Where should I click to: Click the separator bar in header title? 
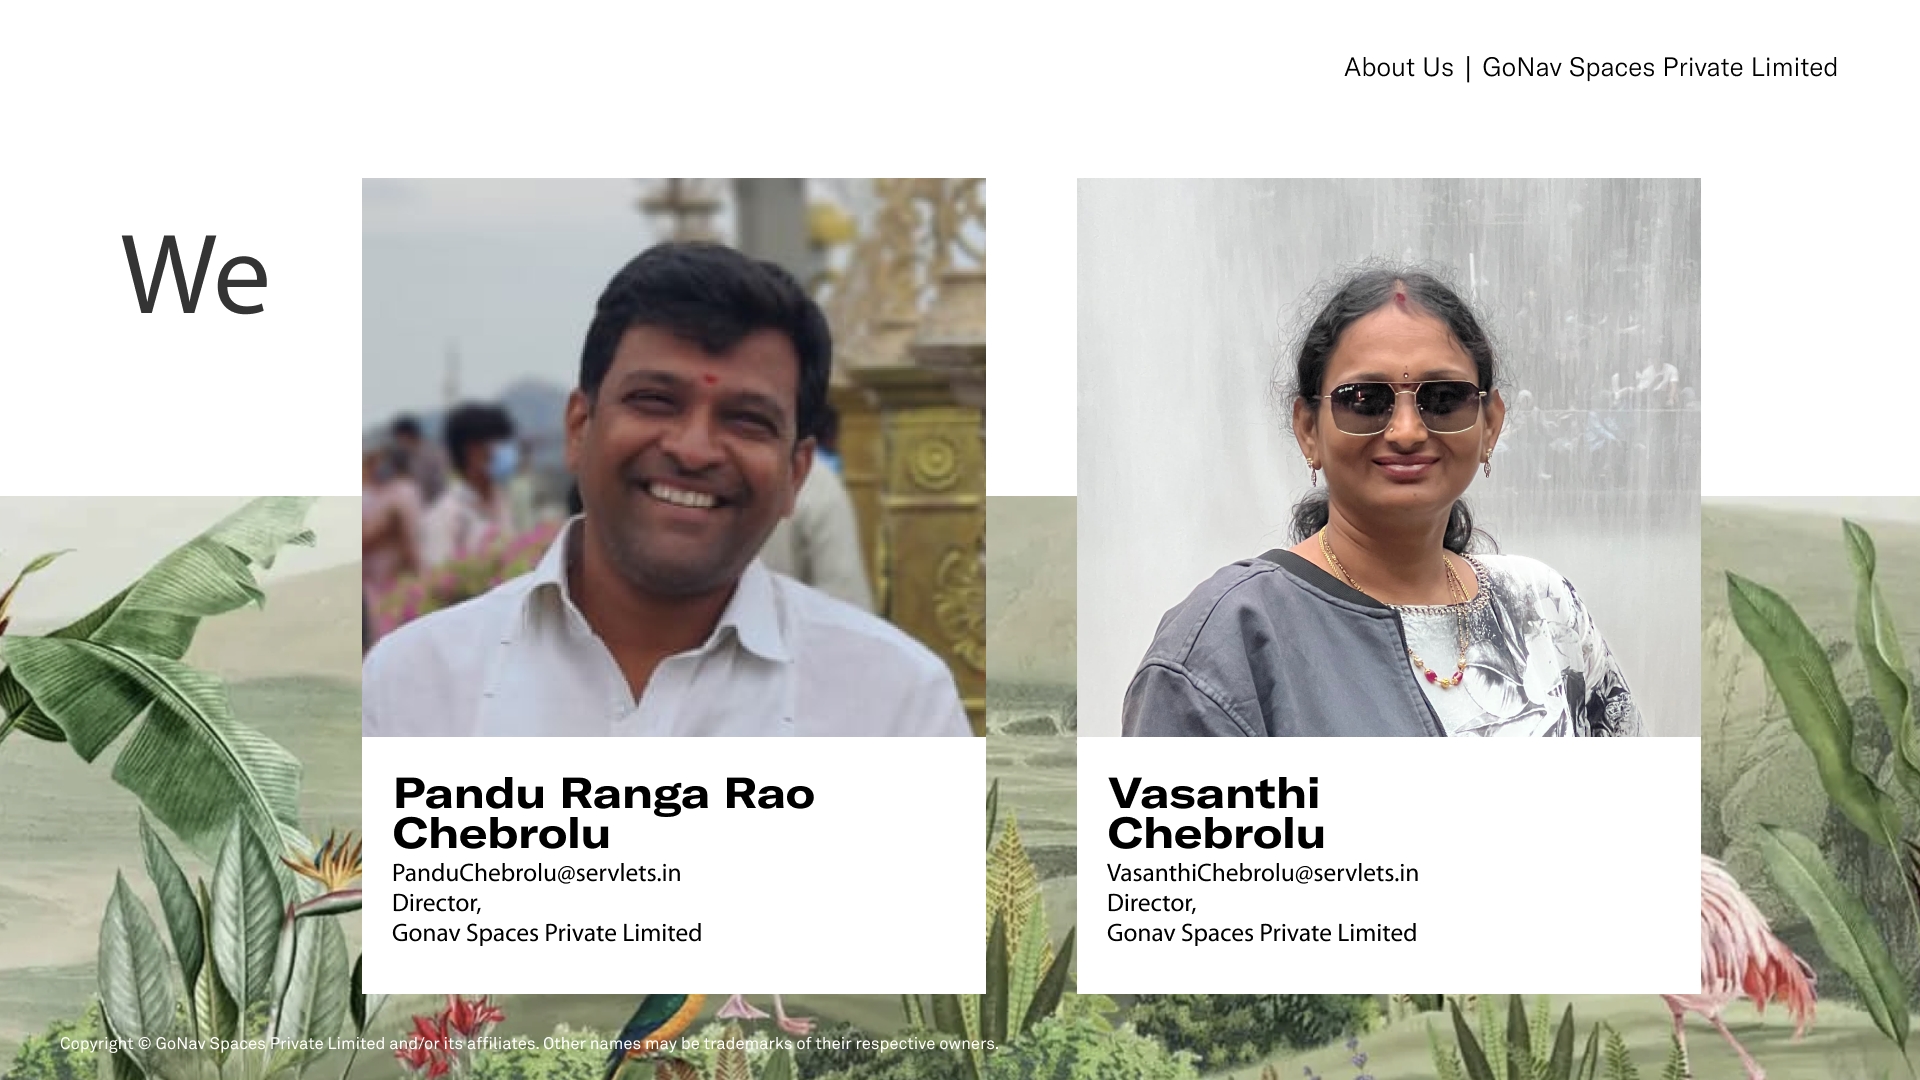(1468, 68)
